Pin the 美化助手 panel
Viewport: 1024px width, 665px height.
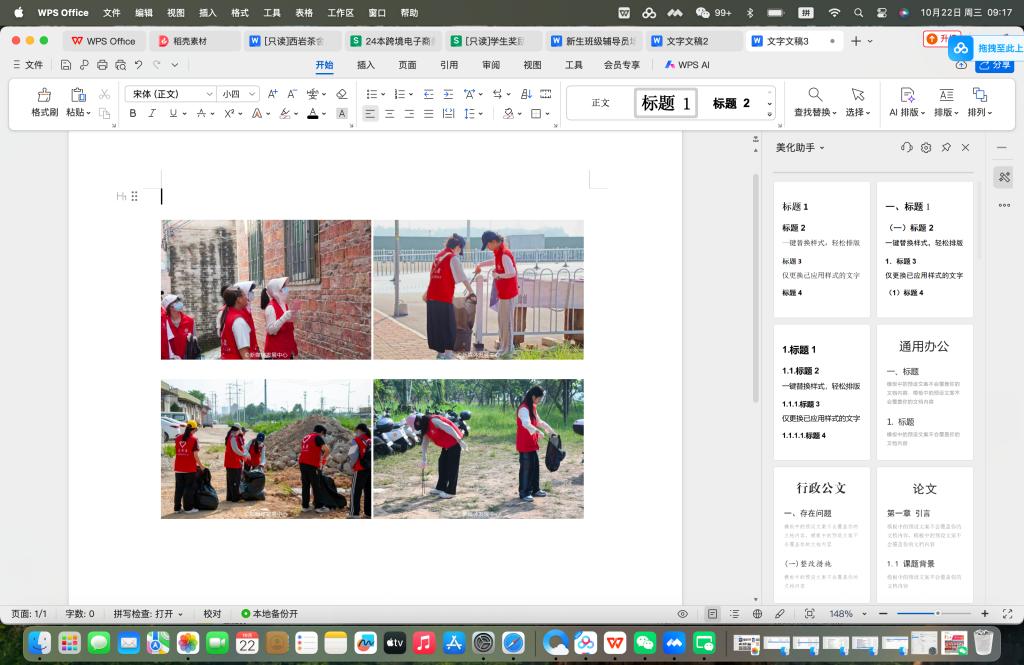946,147
